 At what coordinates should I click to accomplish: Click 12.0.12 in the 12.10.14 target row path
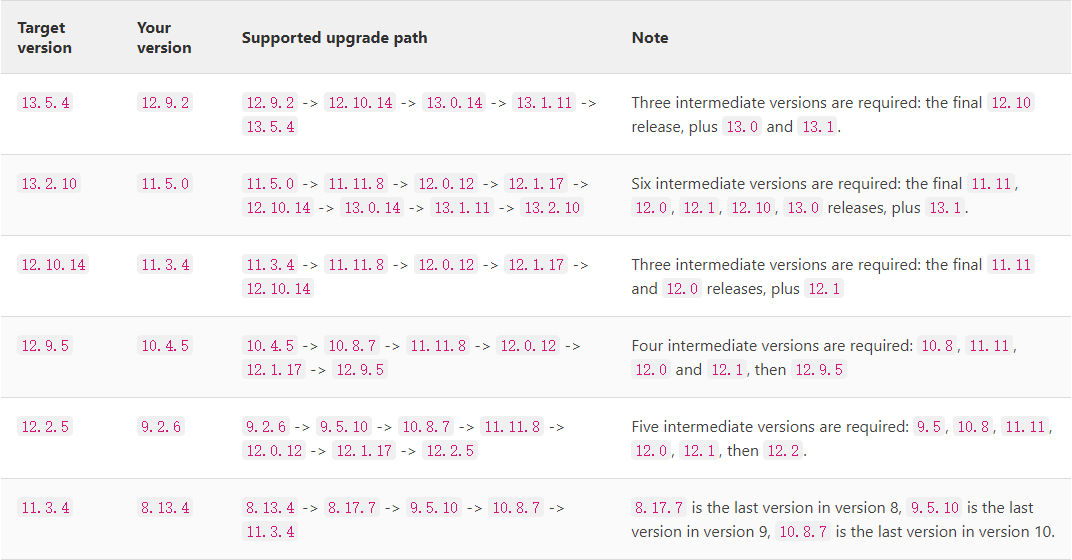tap(446, 265)
